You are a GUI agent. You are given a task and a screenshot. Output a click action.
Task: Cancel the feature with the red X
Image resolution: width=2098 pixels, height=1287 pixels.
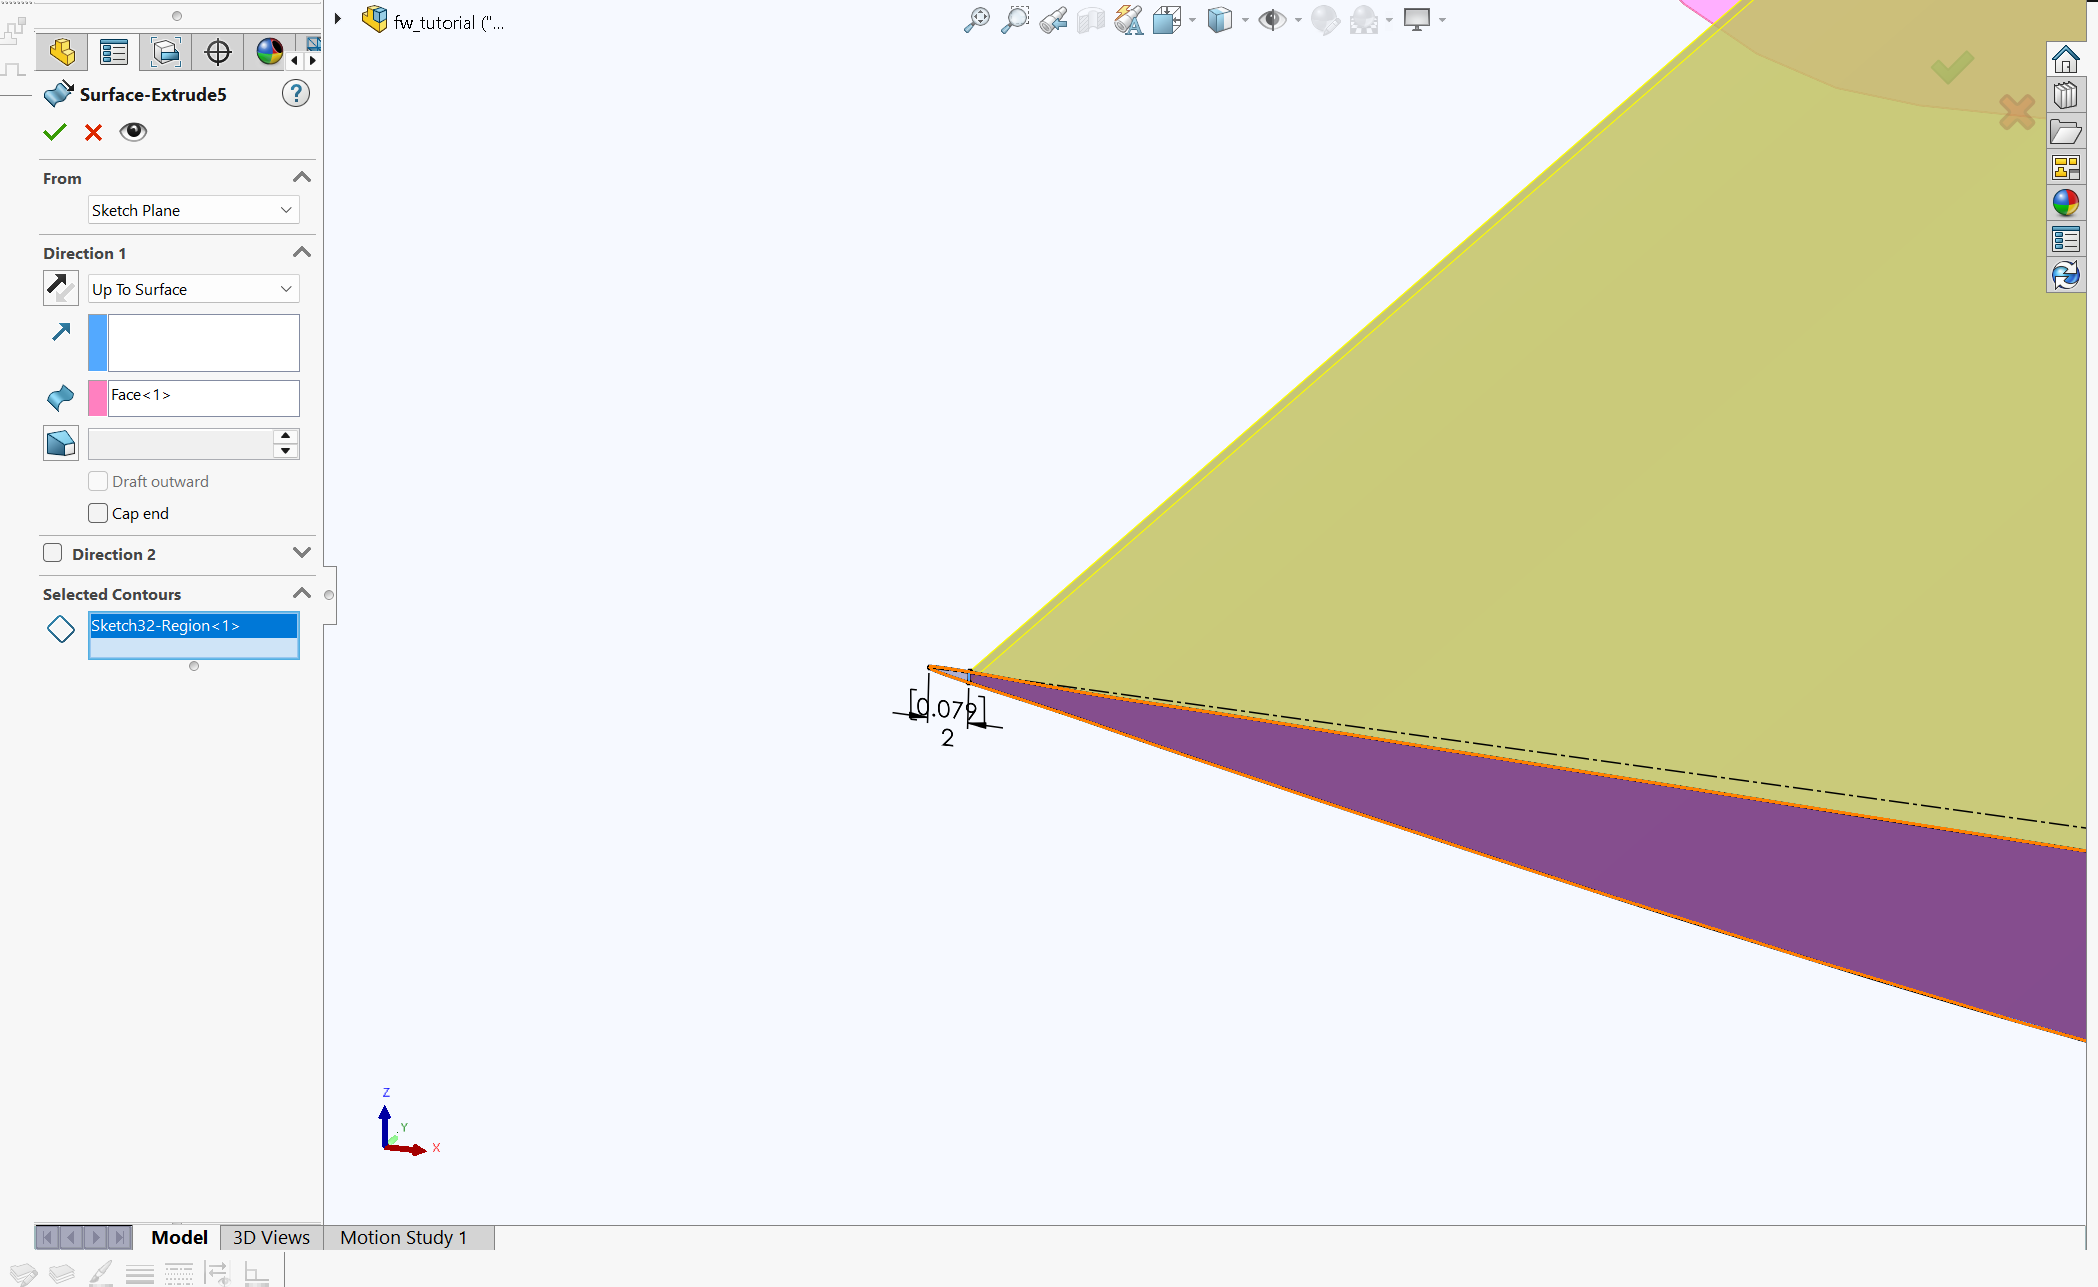(93, 132)
